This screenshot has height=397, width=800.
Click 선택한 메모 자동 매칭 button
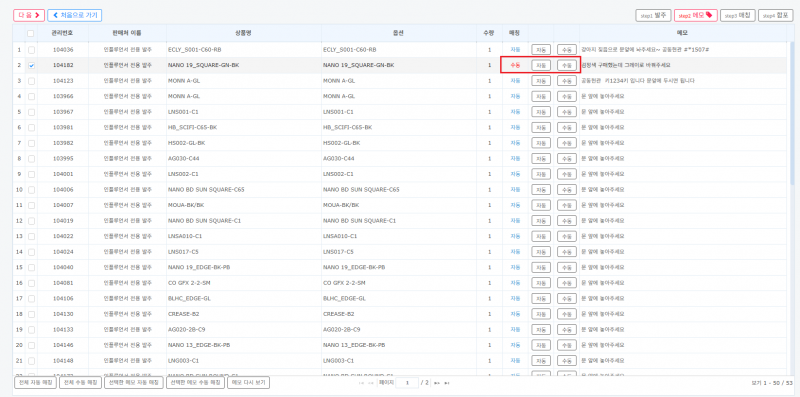(134, 382)
